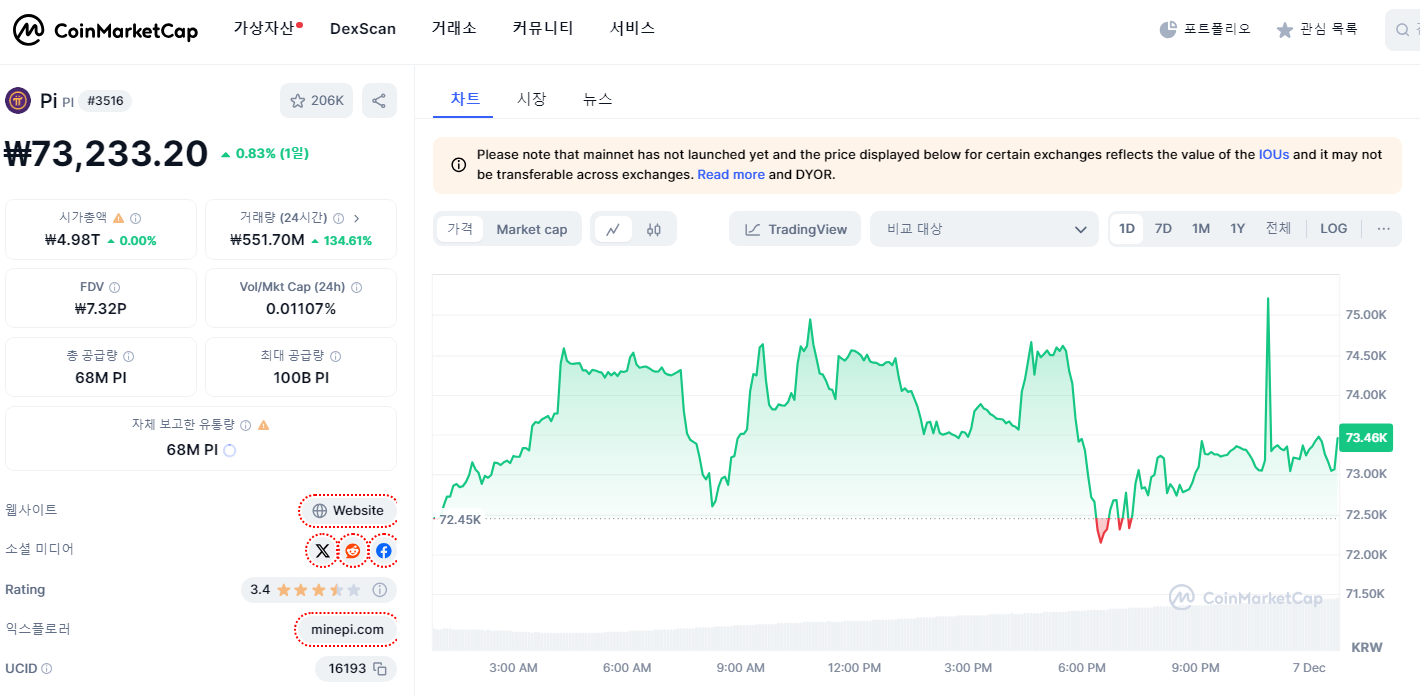Click the Pi coin logo
1420x696 pixels.
coord(18,100)
